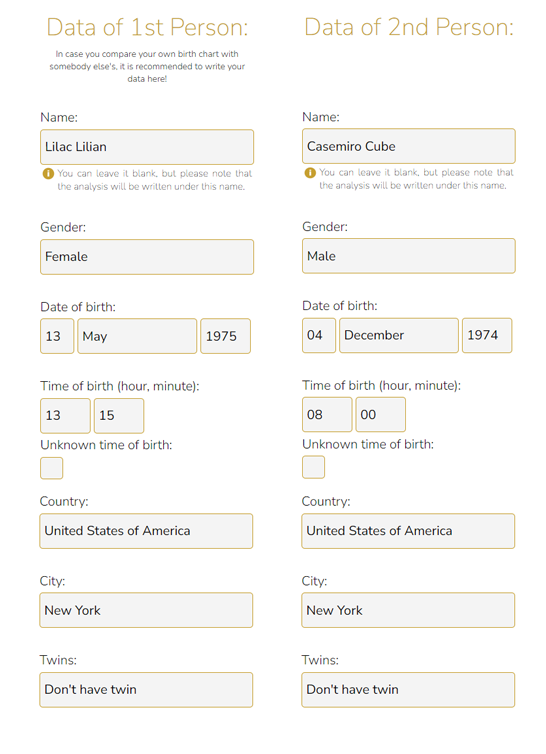Check first person's unknown time of birth box
This screenshot has width=546, height=754.
[51, 468]
